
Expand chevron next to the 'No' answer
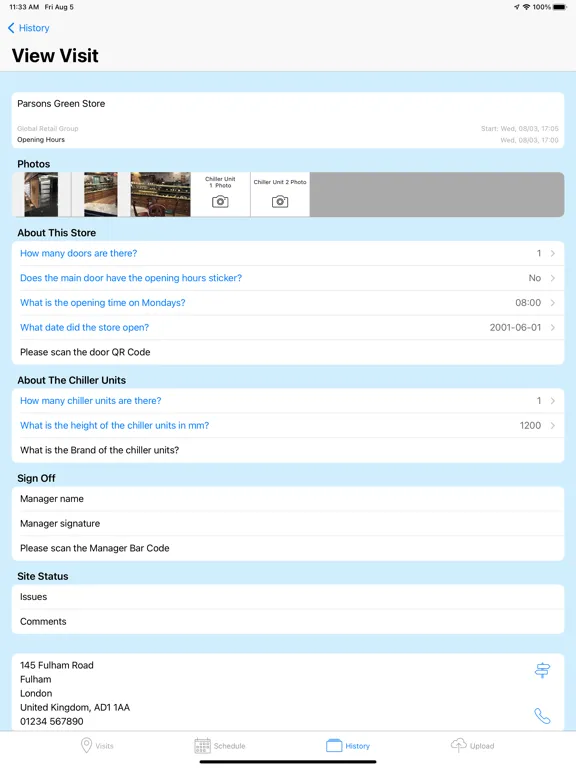552,278
